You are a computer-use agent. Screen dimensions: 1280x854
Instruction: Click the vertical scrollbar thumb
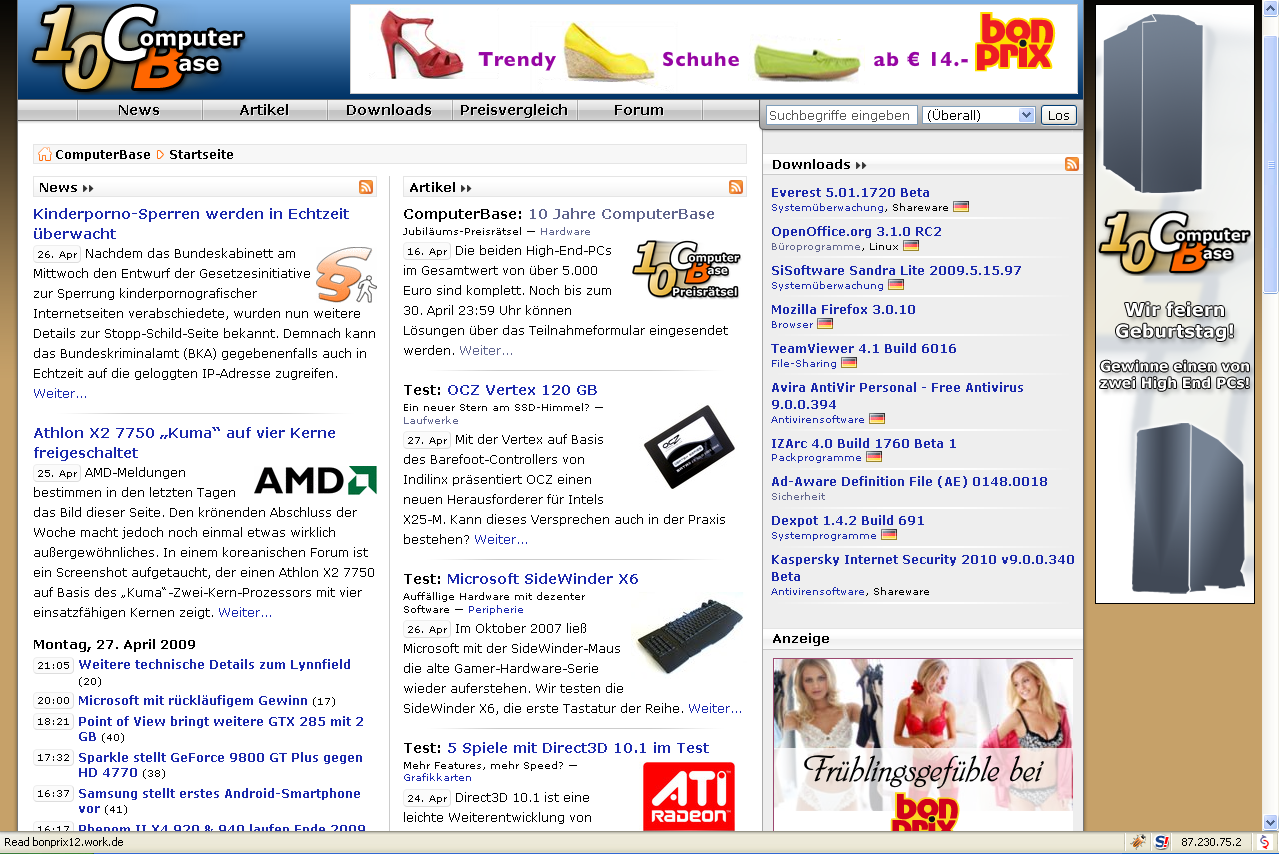(x=1271, y=163)
